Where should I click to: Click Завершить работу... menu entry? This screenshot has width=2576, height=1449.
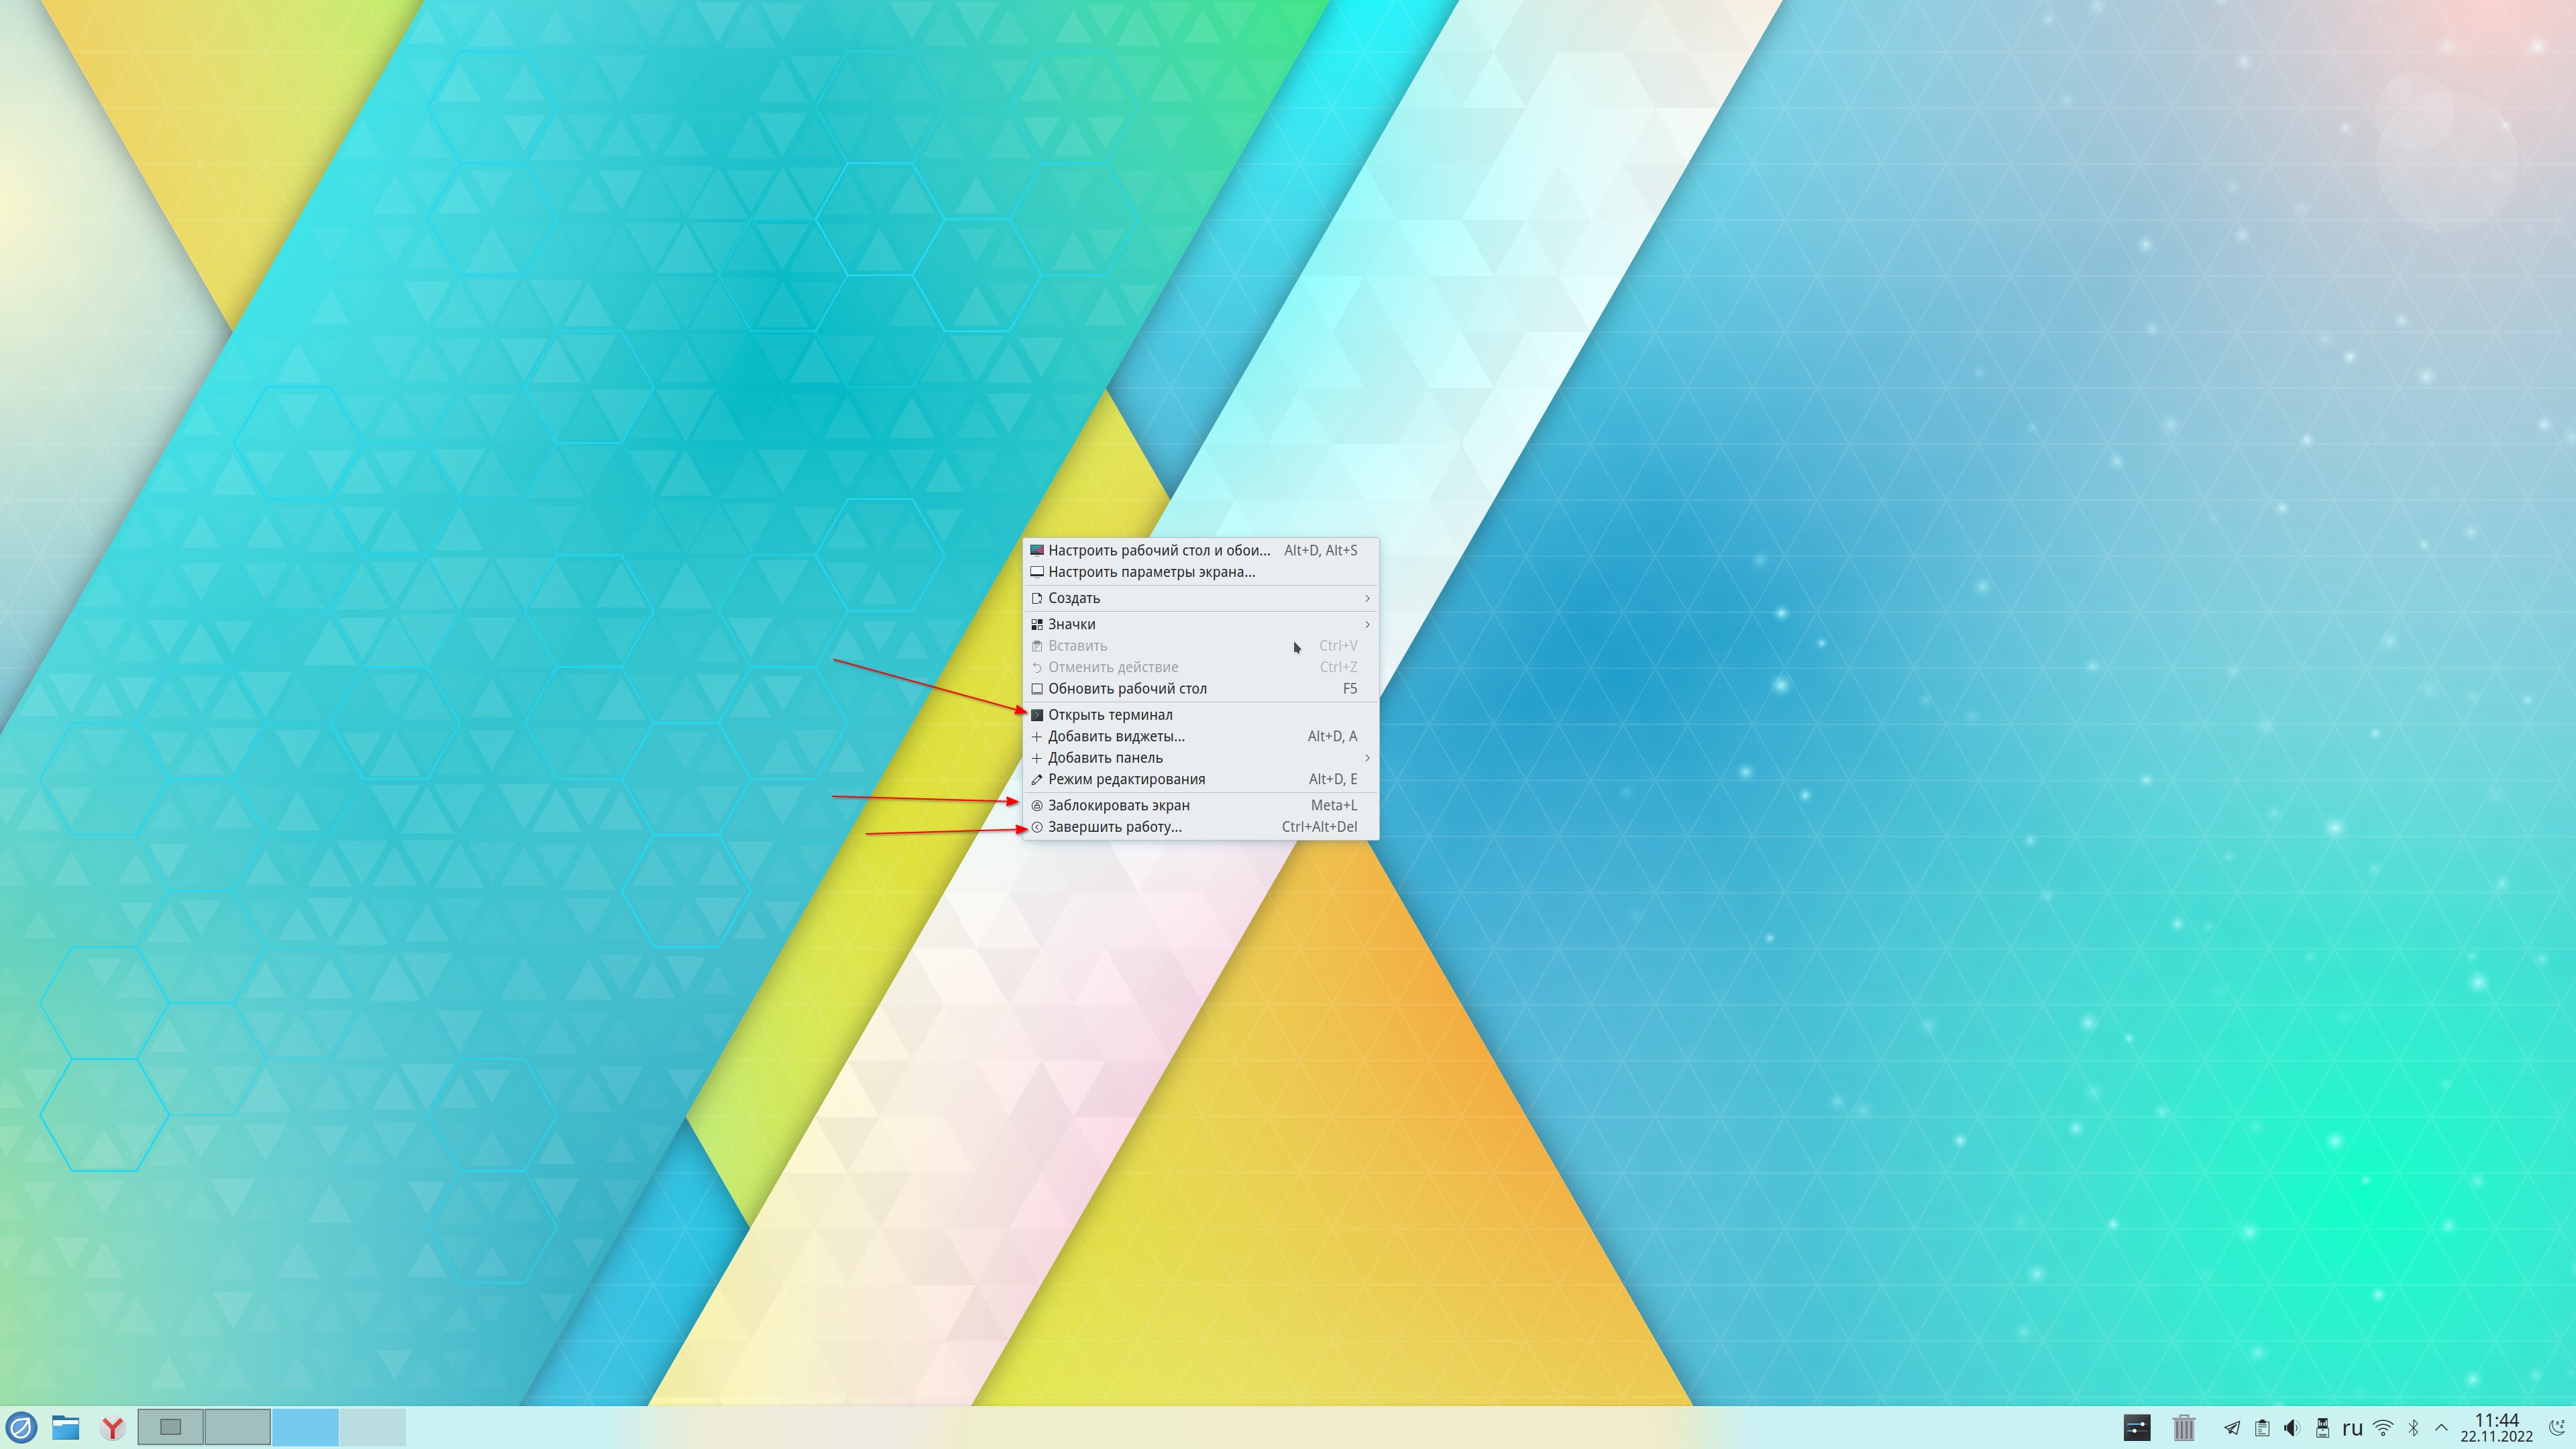click(1114, 827)
